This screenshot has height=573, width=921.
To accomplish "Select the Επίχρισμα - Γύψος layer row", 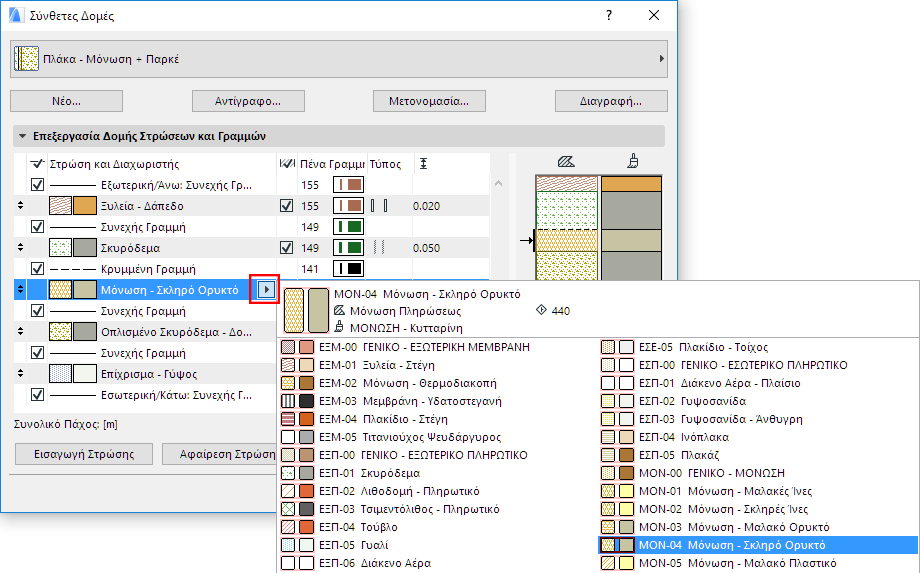I will pos(147,373).
